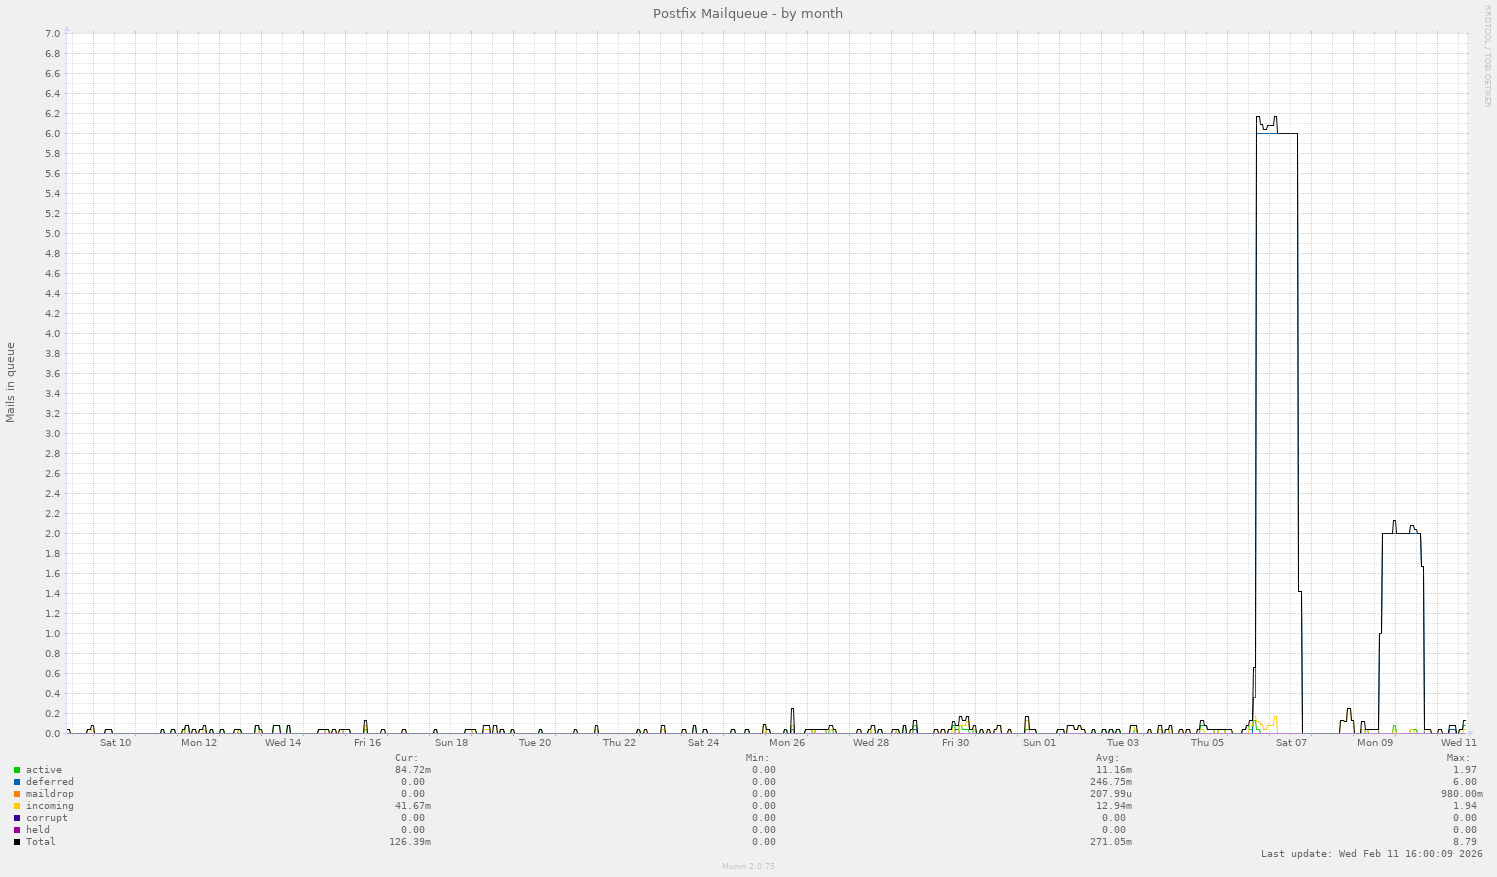Click the Mails in queue axis label
This screenshot has width=1497, height=877.
click(11, 380)
